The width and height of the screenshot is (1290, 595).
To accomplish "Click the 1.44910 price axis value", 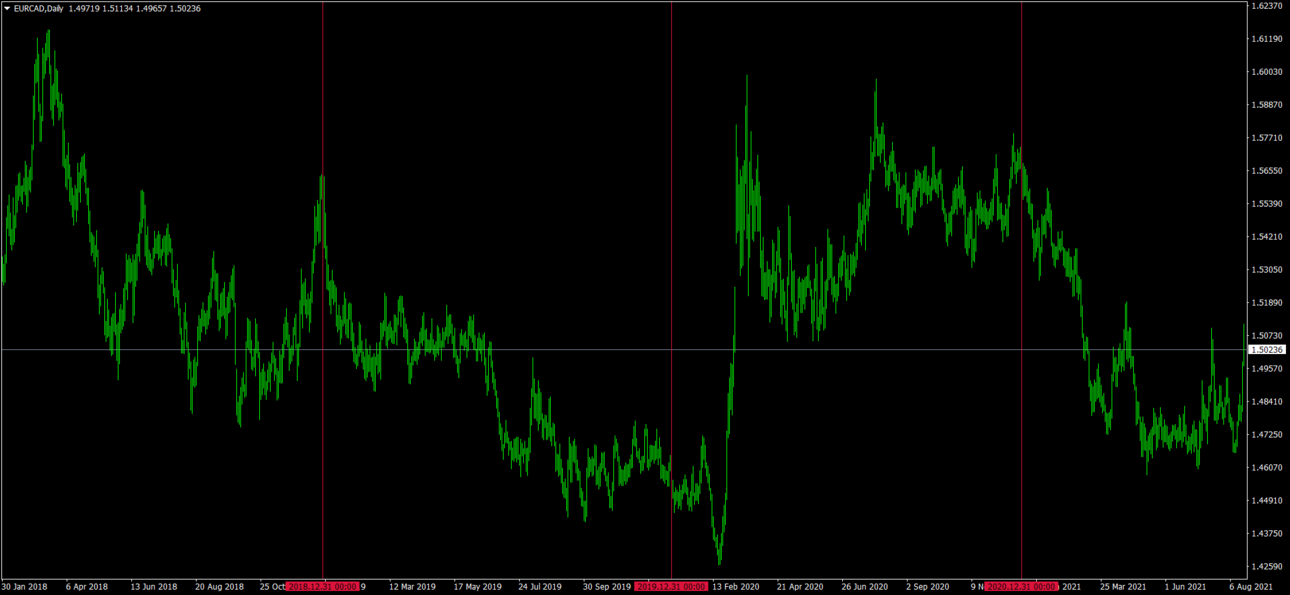I will coord(1266,501).
